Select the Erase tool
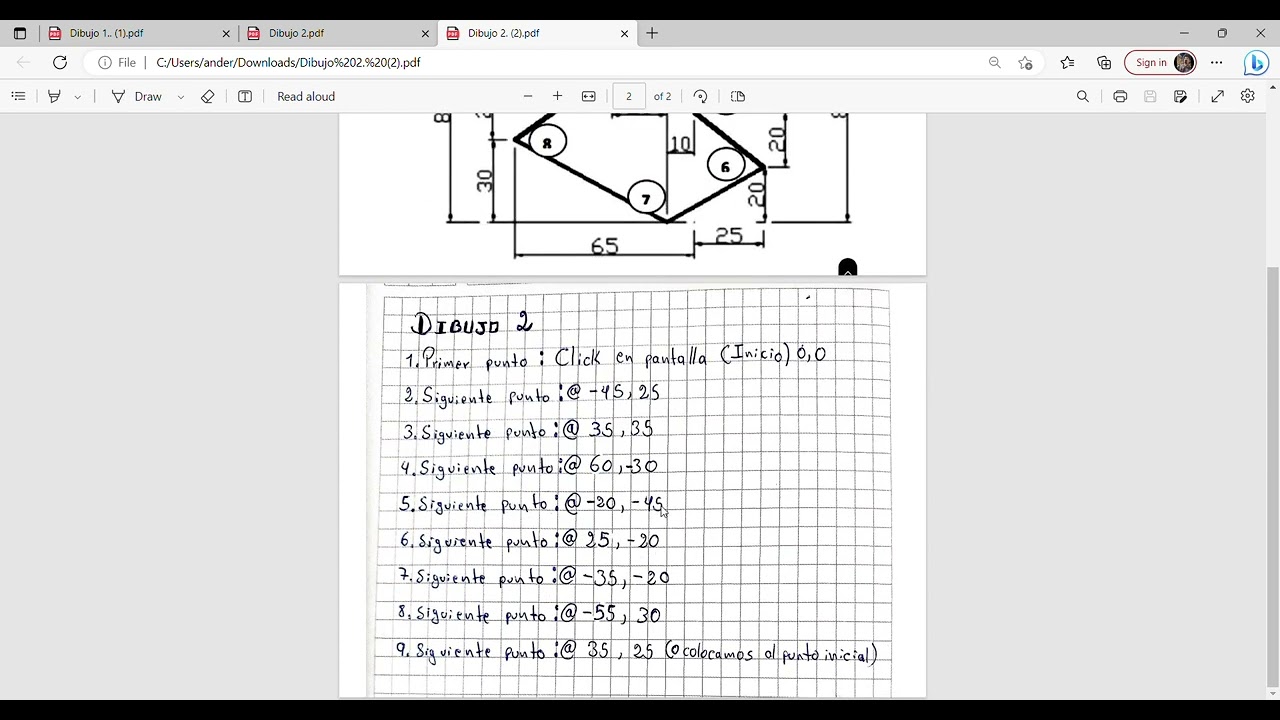This screenshot has height=720, width=1280. coord(208,96)
